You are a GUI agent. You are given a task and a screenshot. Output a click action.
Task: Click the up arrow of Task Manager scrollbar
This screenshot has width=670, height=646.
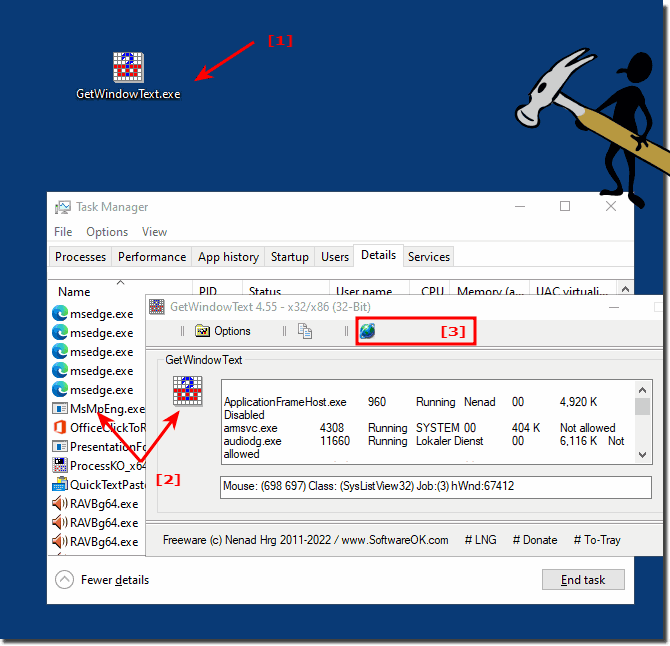(626, 289)
